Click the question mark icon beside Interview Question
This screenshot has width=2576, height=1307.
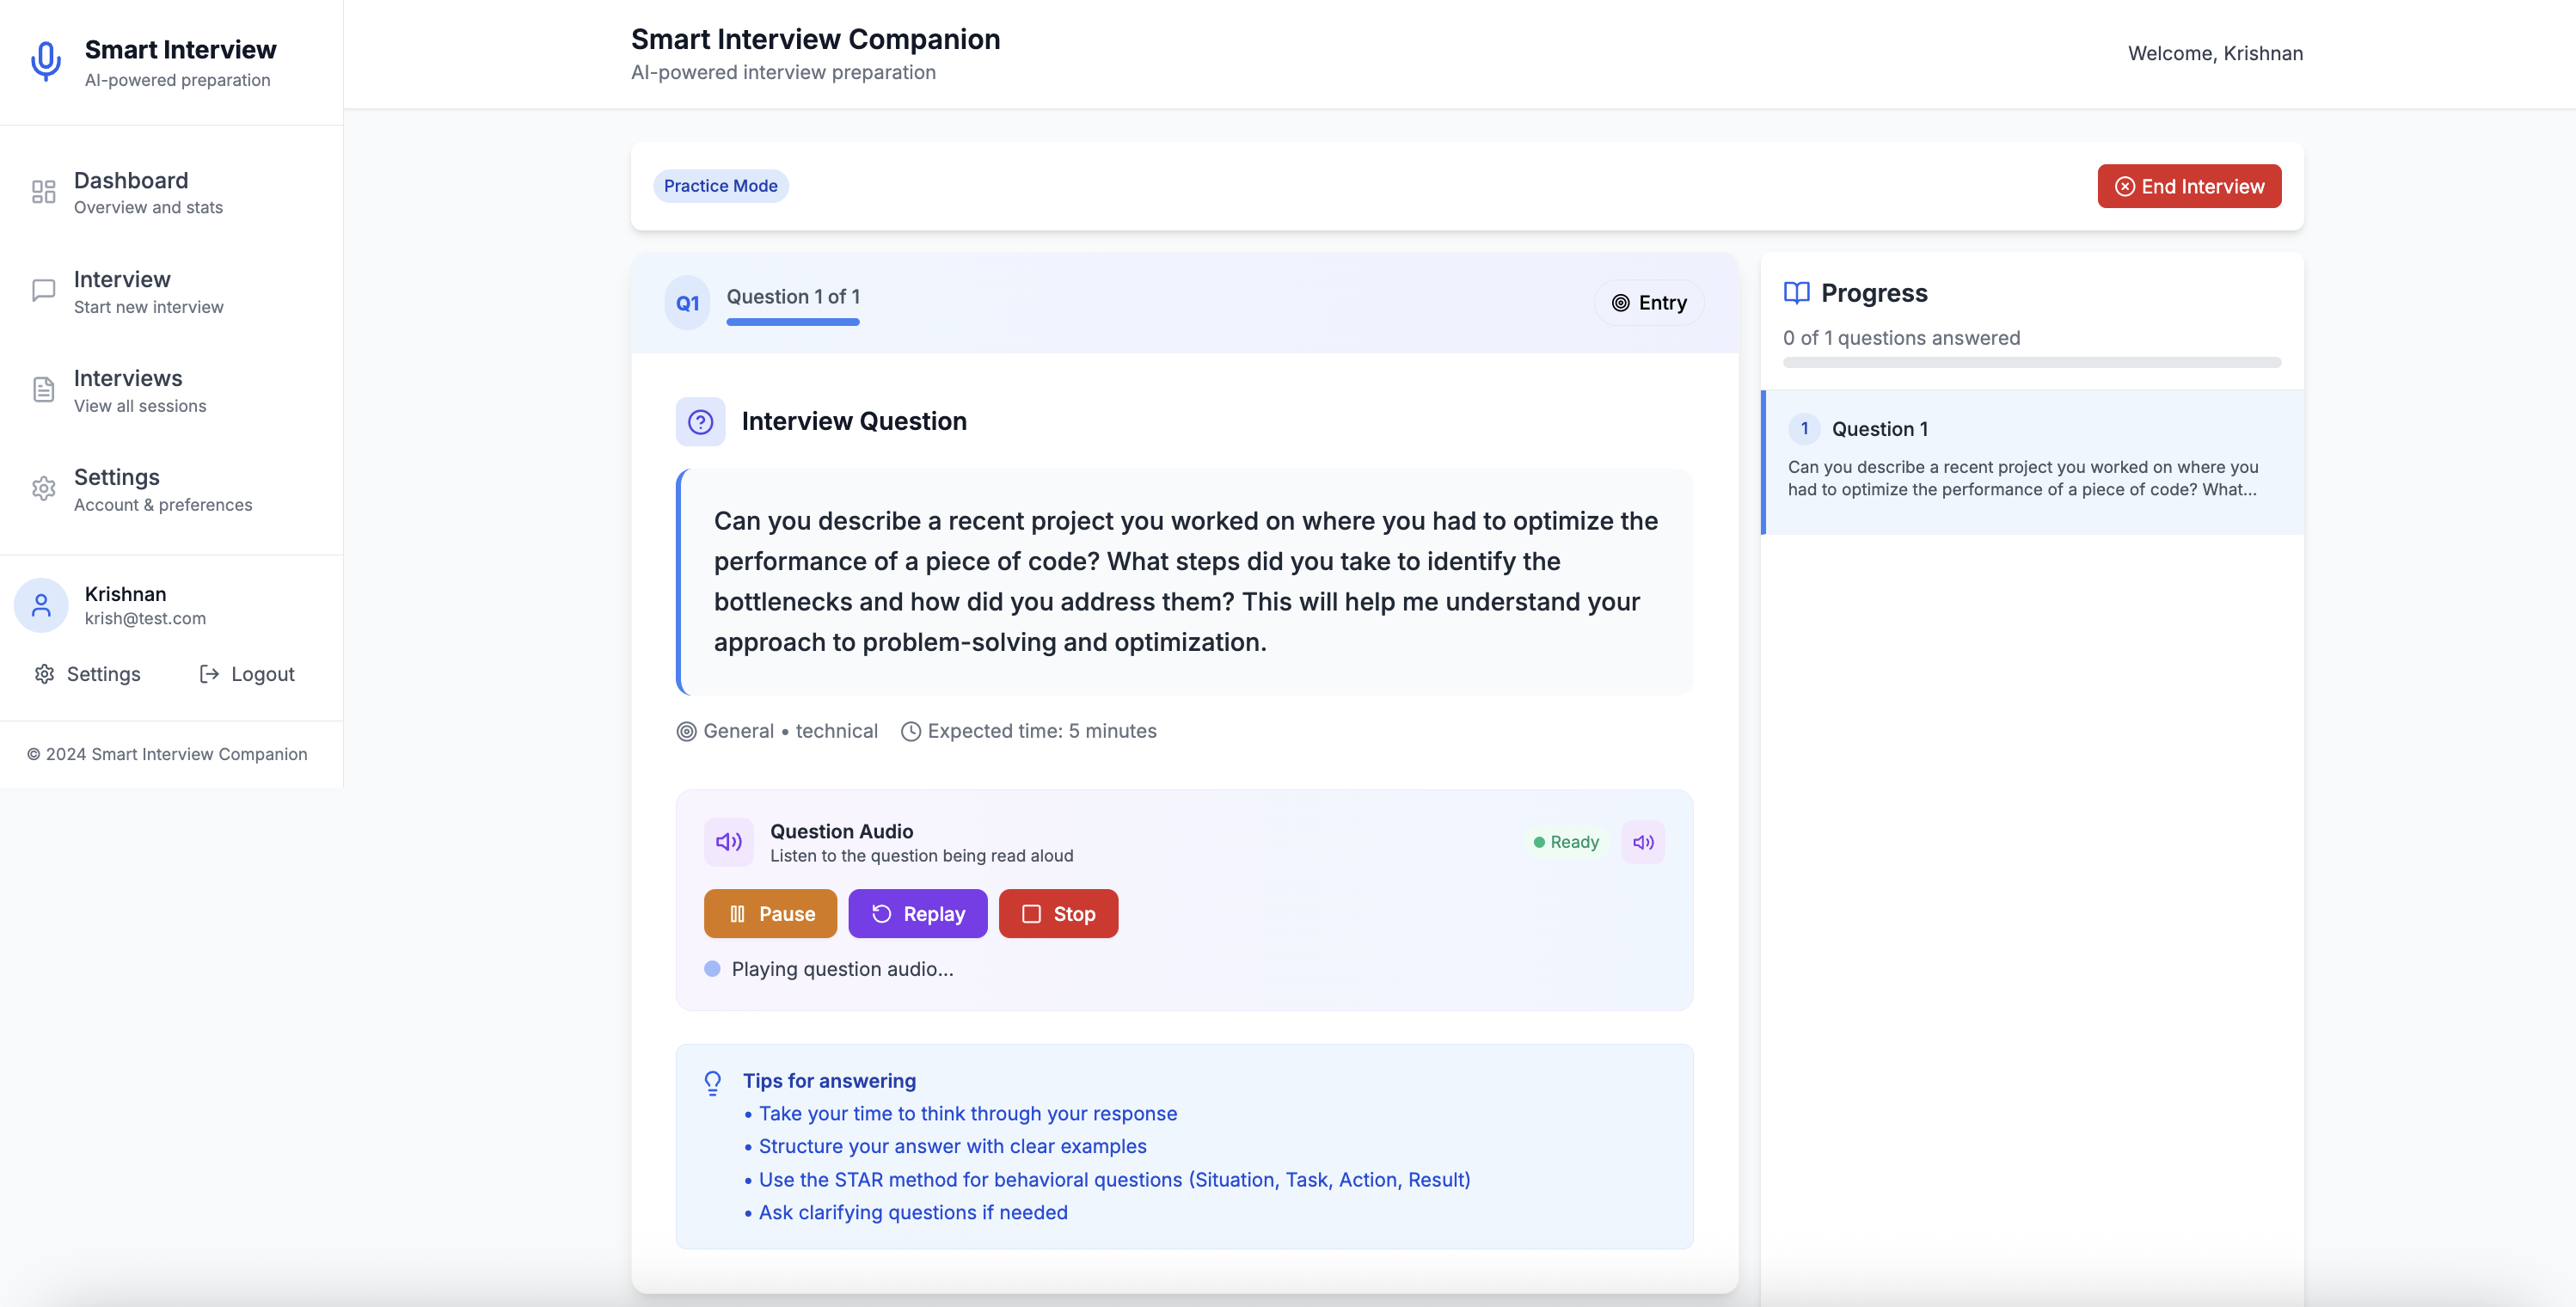pyautogui.click(x=700, y=422)
